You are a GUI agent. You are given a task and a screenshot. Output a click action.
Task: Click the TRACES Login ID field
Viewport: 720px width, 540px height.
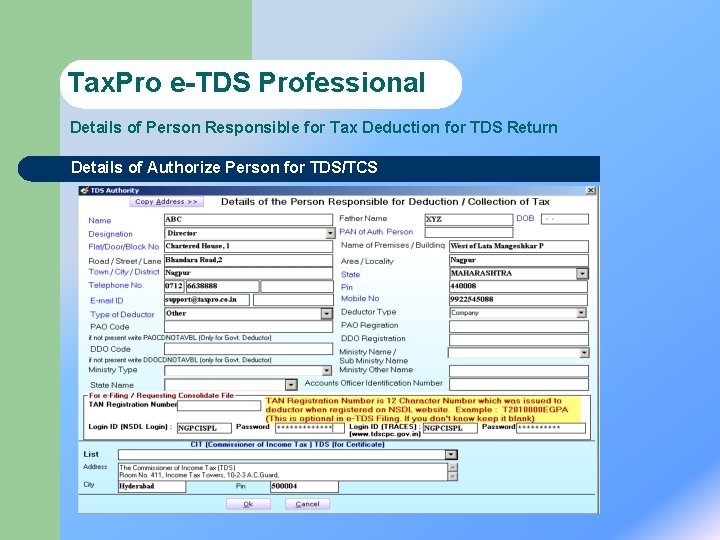(450, 428)
